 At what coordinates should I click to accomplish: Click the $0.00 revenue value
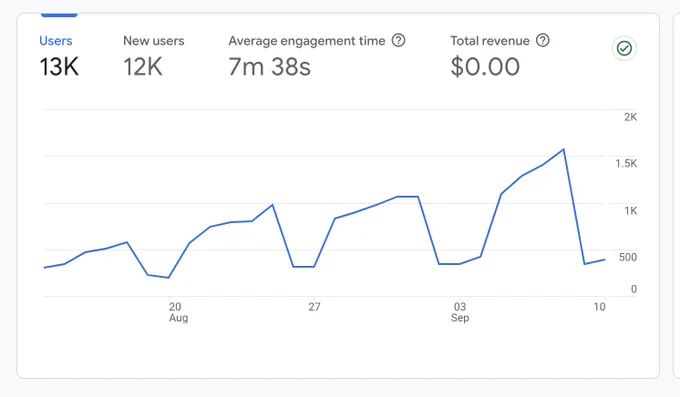pos(485,67)
